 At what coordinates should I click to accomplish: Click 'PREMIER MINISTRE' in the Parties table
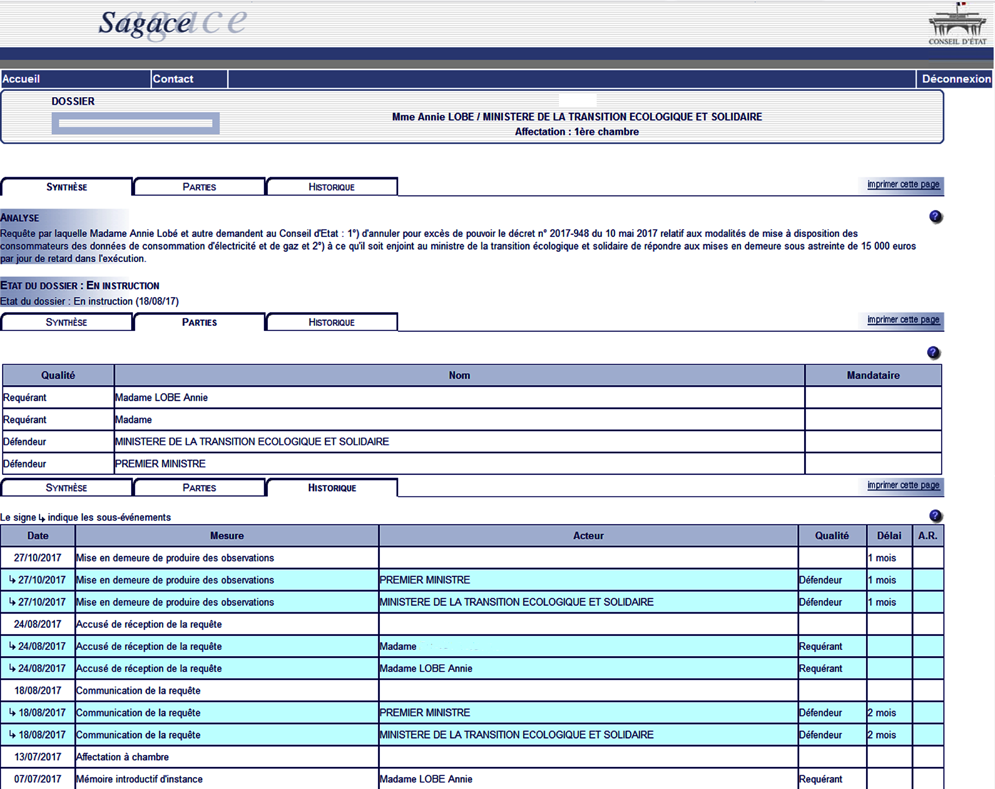[160, 464]
